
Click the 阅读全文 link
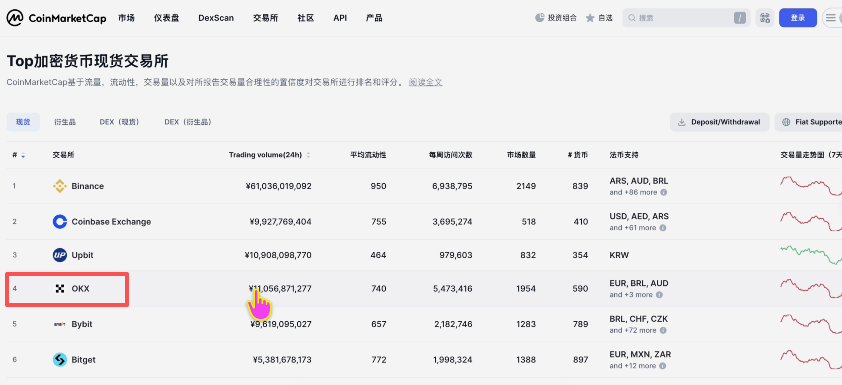pos(425,82)
